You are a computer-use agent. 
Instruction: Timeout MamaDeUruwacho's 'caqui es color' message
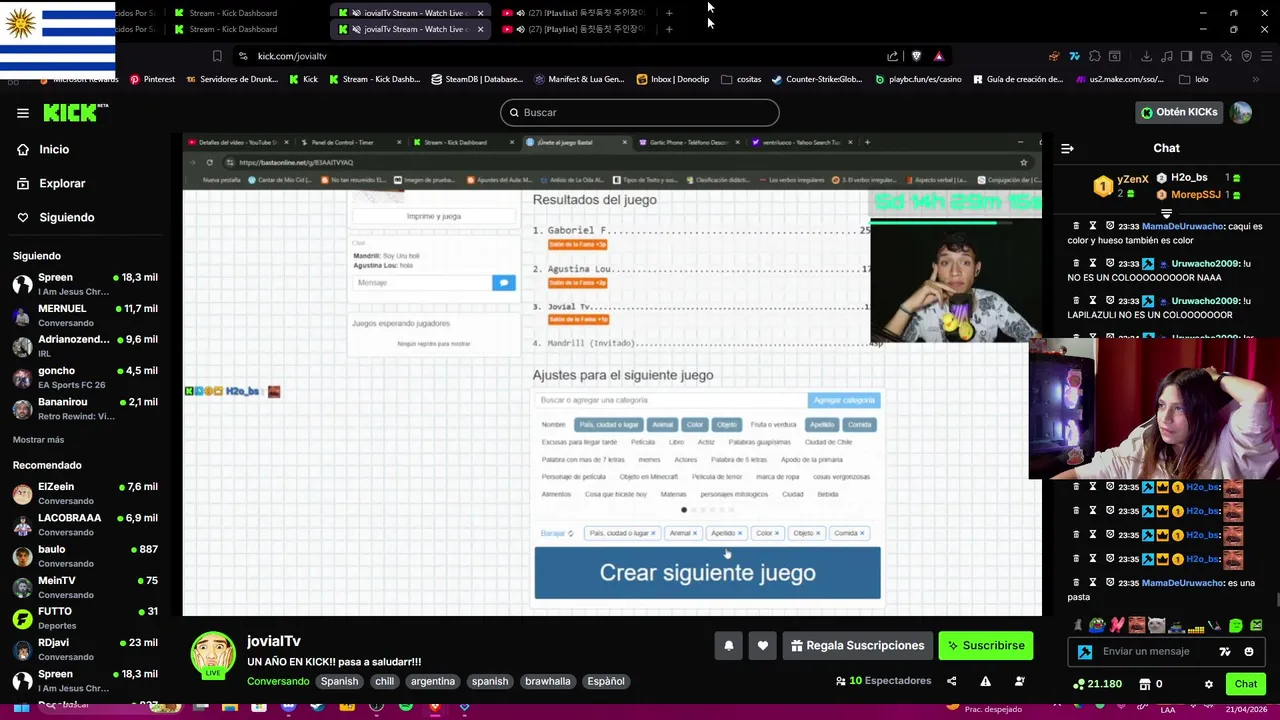click(x=1093, y=227)
